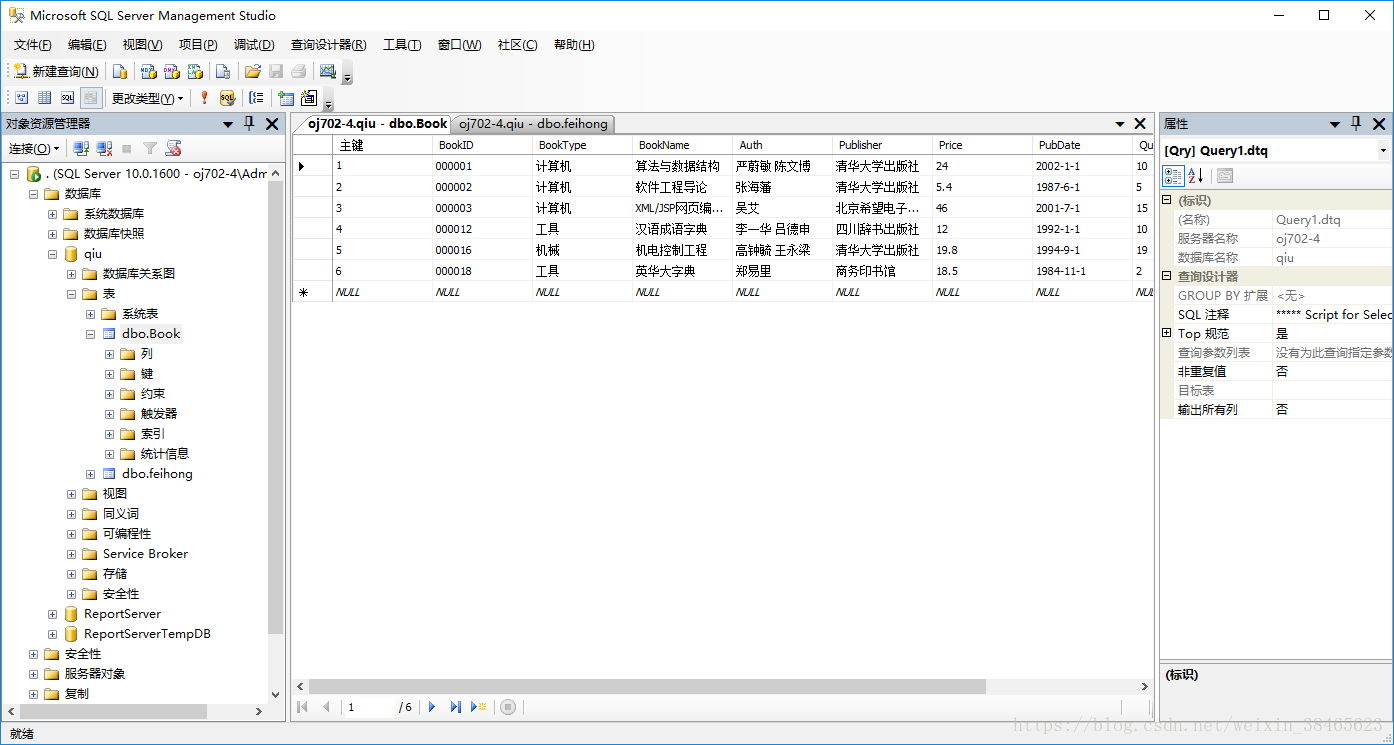The height and width of the screenshot is (745, 1394).
Task: Click the Verify SQL Syntax icon
Action: coord(227,98)
